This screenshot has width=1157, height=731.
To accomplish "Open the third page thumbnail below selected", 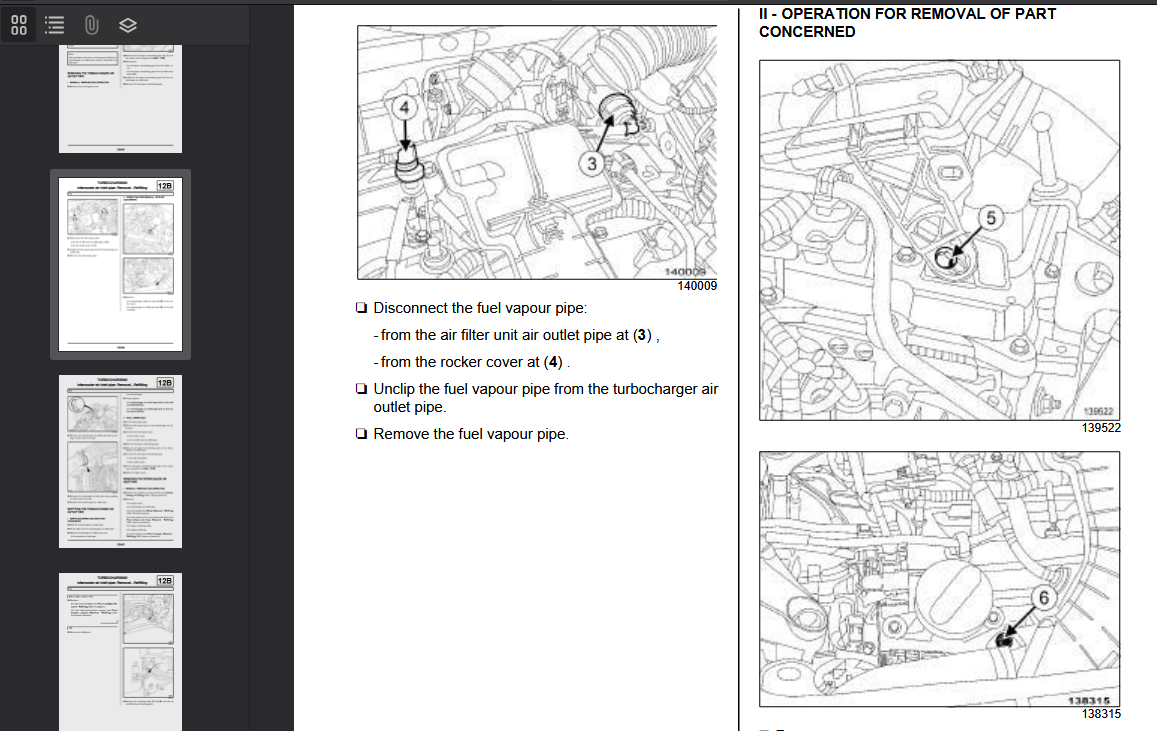I will tap(120, 461).
